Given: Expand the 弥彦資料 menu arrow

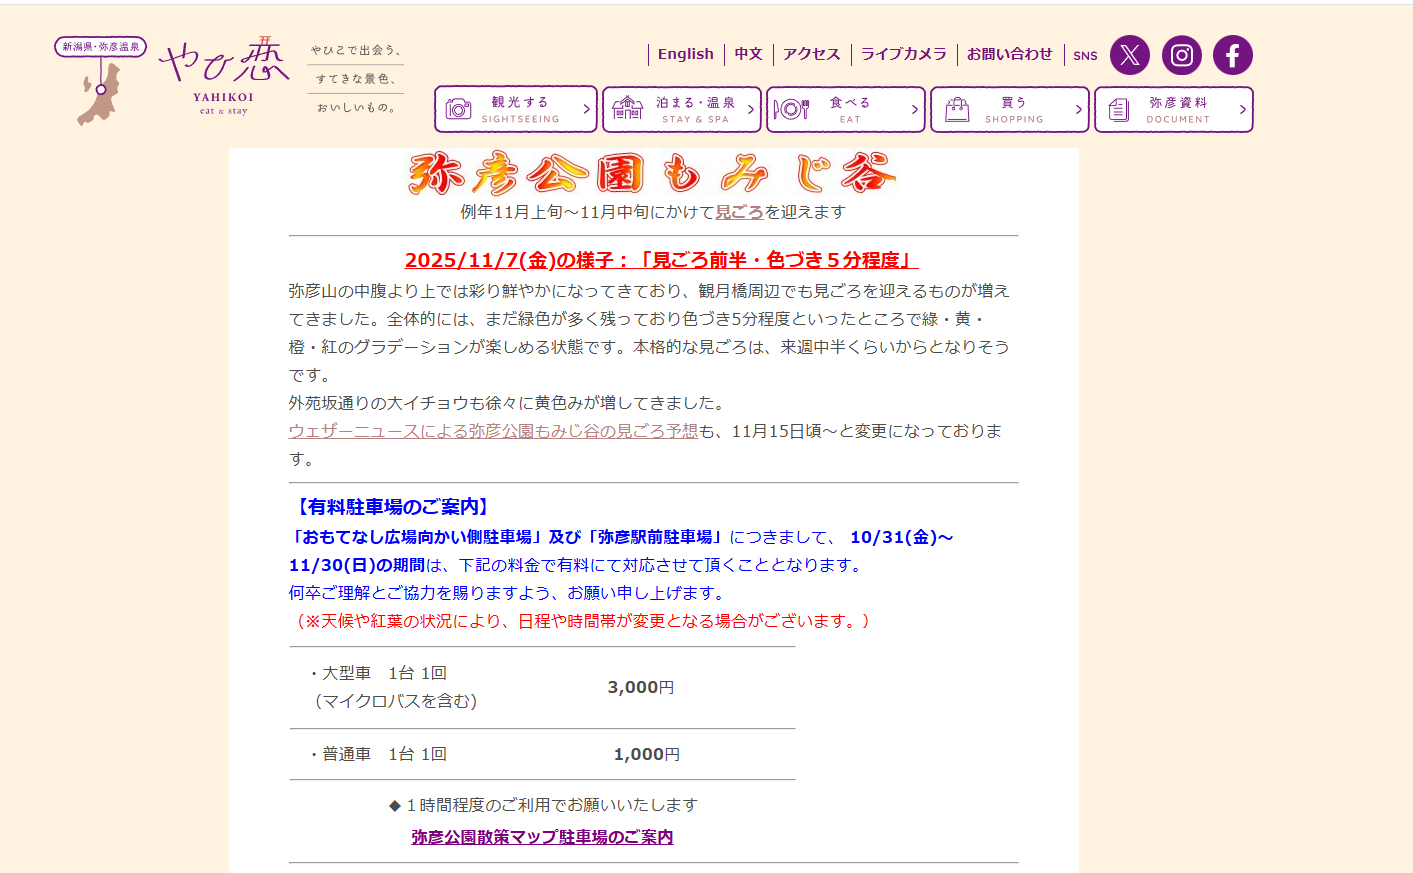Looking at the screenshot, I should pyautogui.click(x=1242, y=110).
